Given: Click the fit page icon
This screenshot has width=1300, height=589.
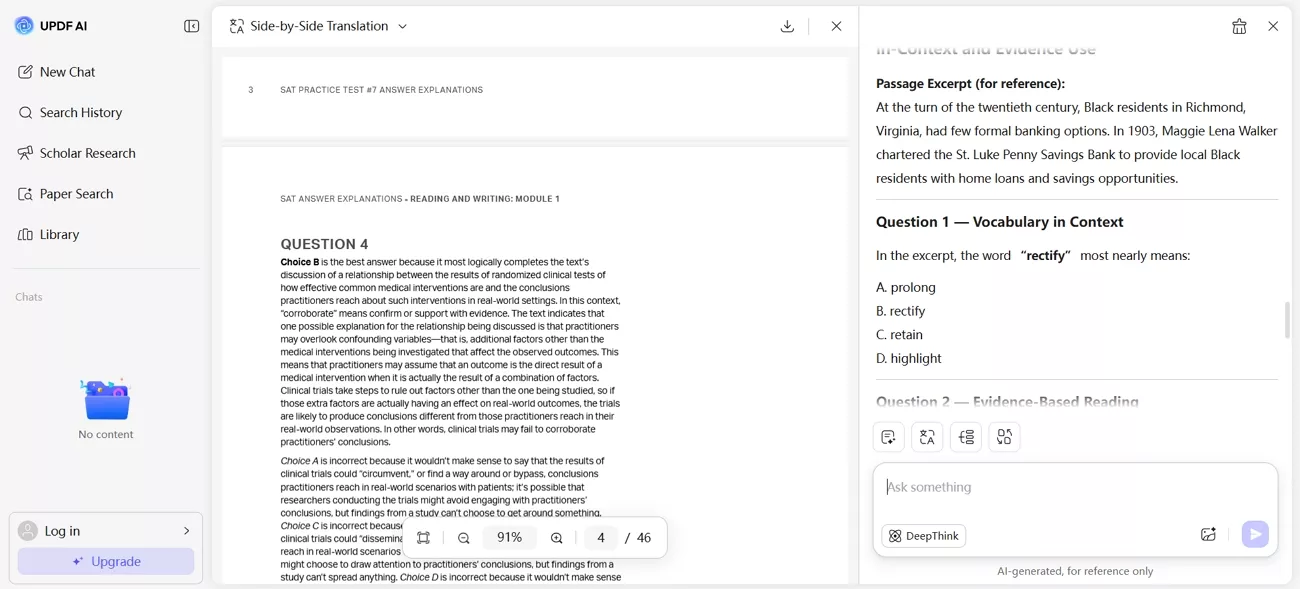Looking at the screenshot, I should click(x=424, y=538).
